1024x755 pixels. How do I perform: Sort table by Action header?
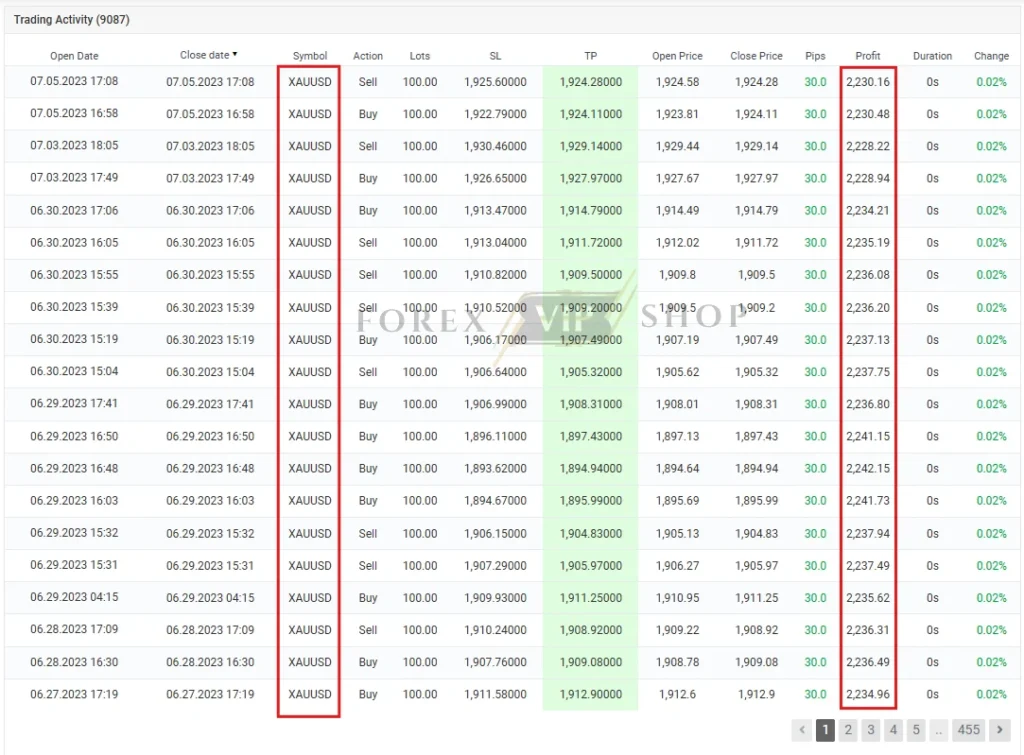tap(368, 56)
